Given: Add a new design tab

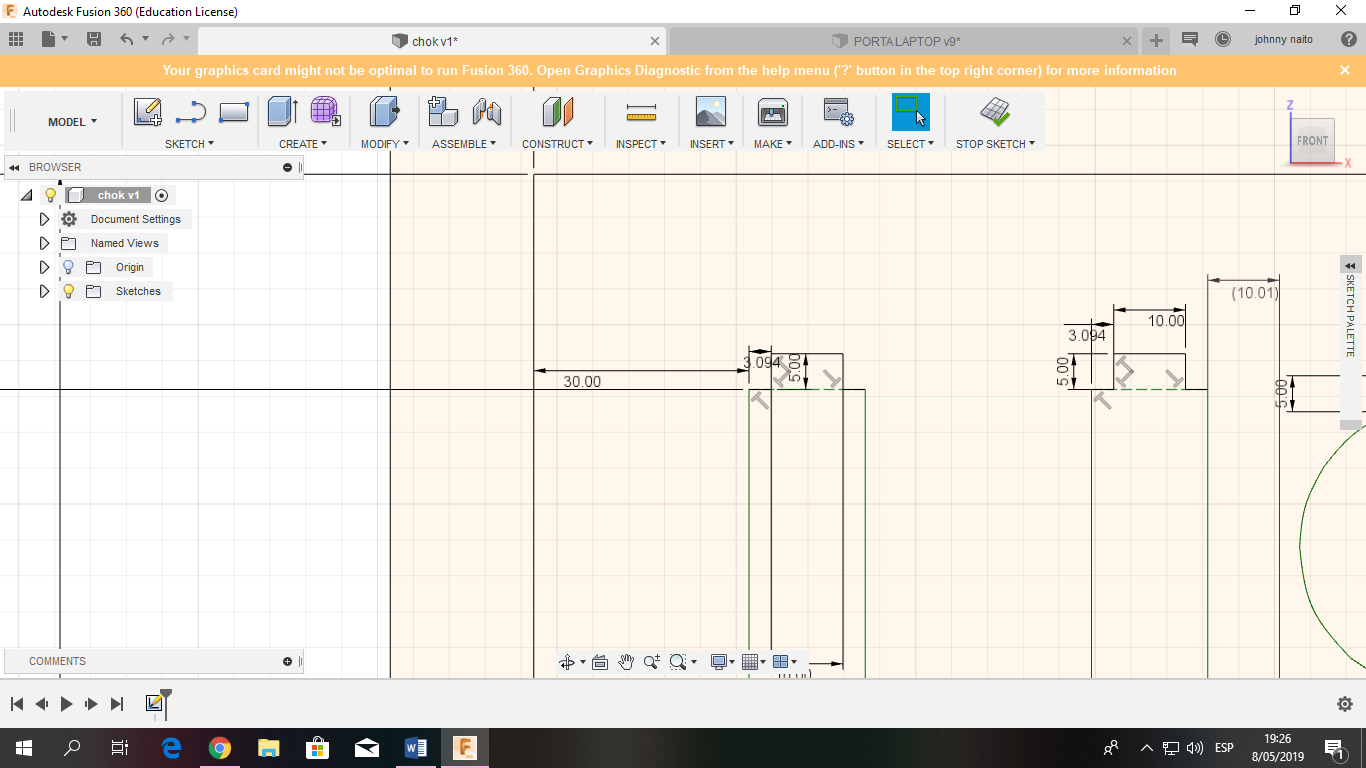Looking at the screenshot, I should pyautogui.click(x=1156, y=40).
